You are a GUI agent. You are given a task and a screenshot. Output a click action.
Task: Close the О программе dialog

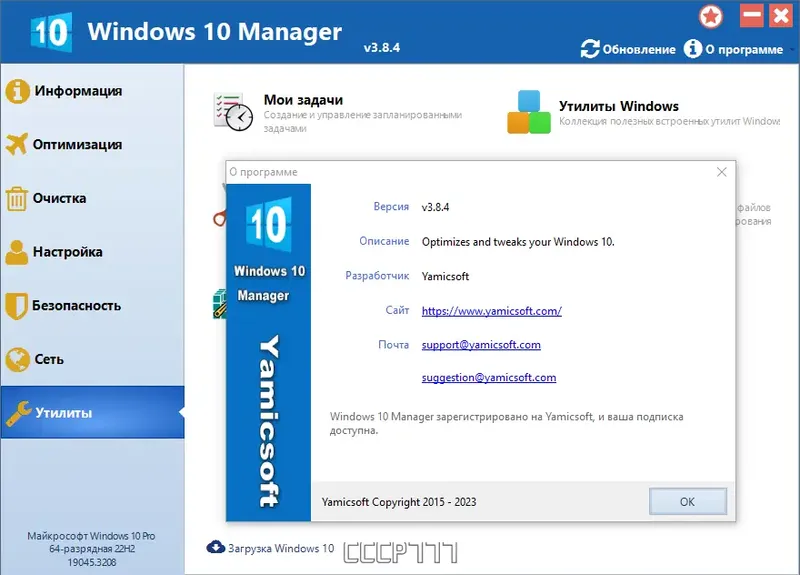[721, 172]
